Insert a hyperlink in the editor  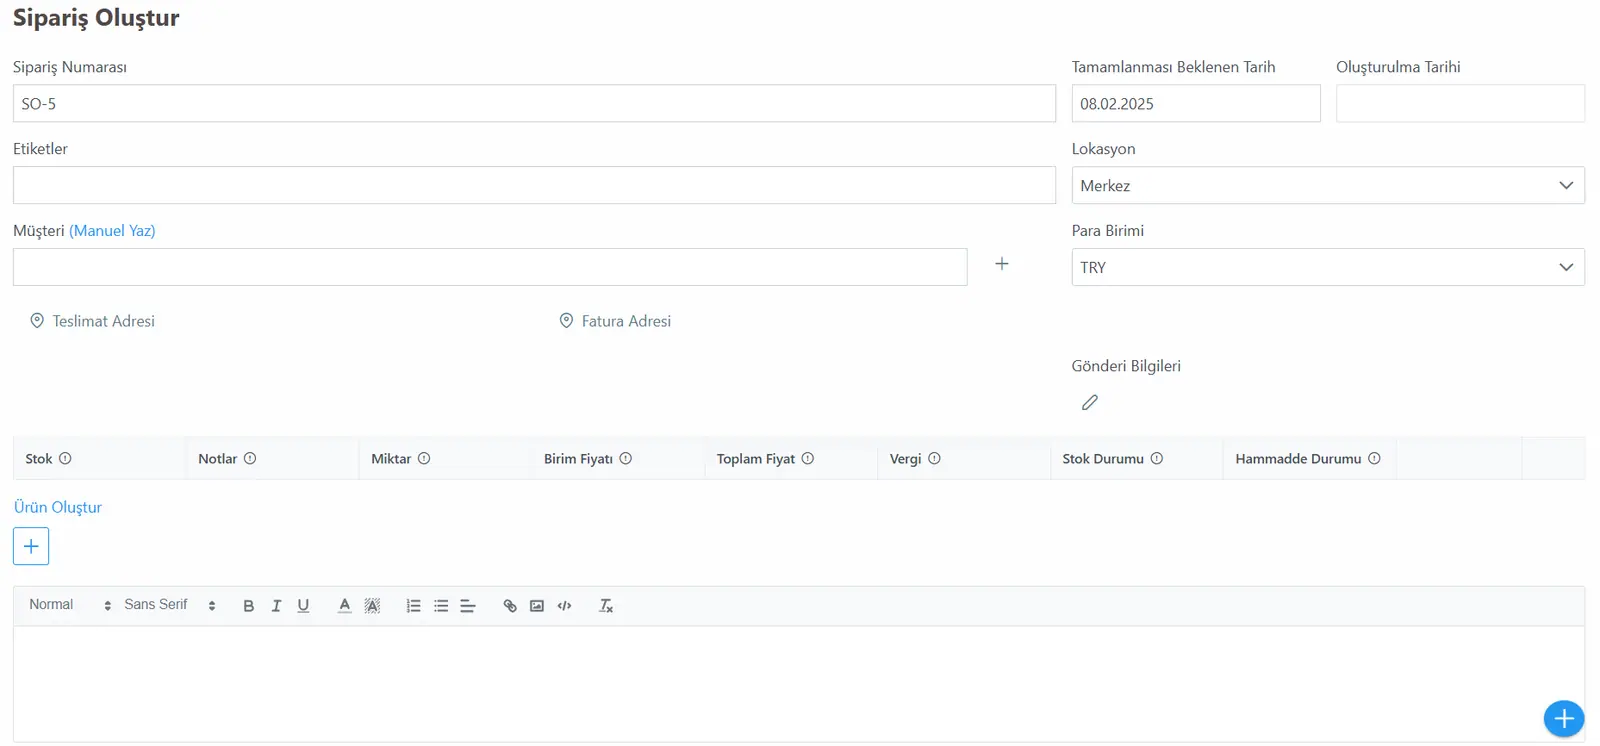[510, 606]
